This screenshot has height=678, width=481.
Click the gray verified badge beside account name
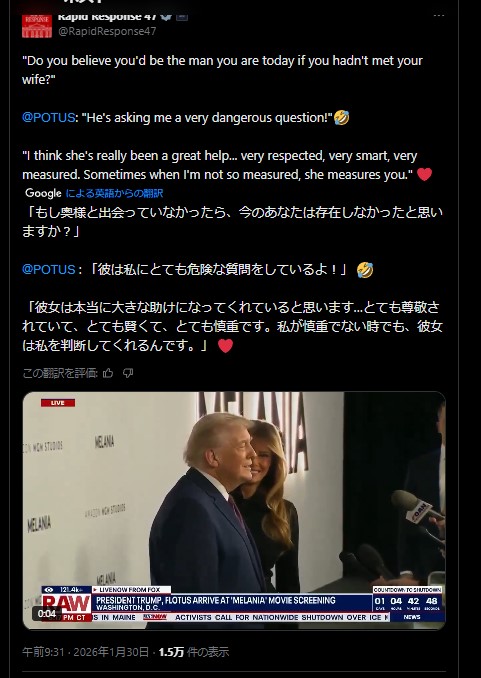[166, 16]
